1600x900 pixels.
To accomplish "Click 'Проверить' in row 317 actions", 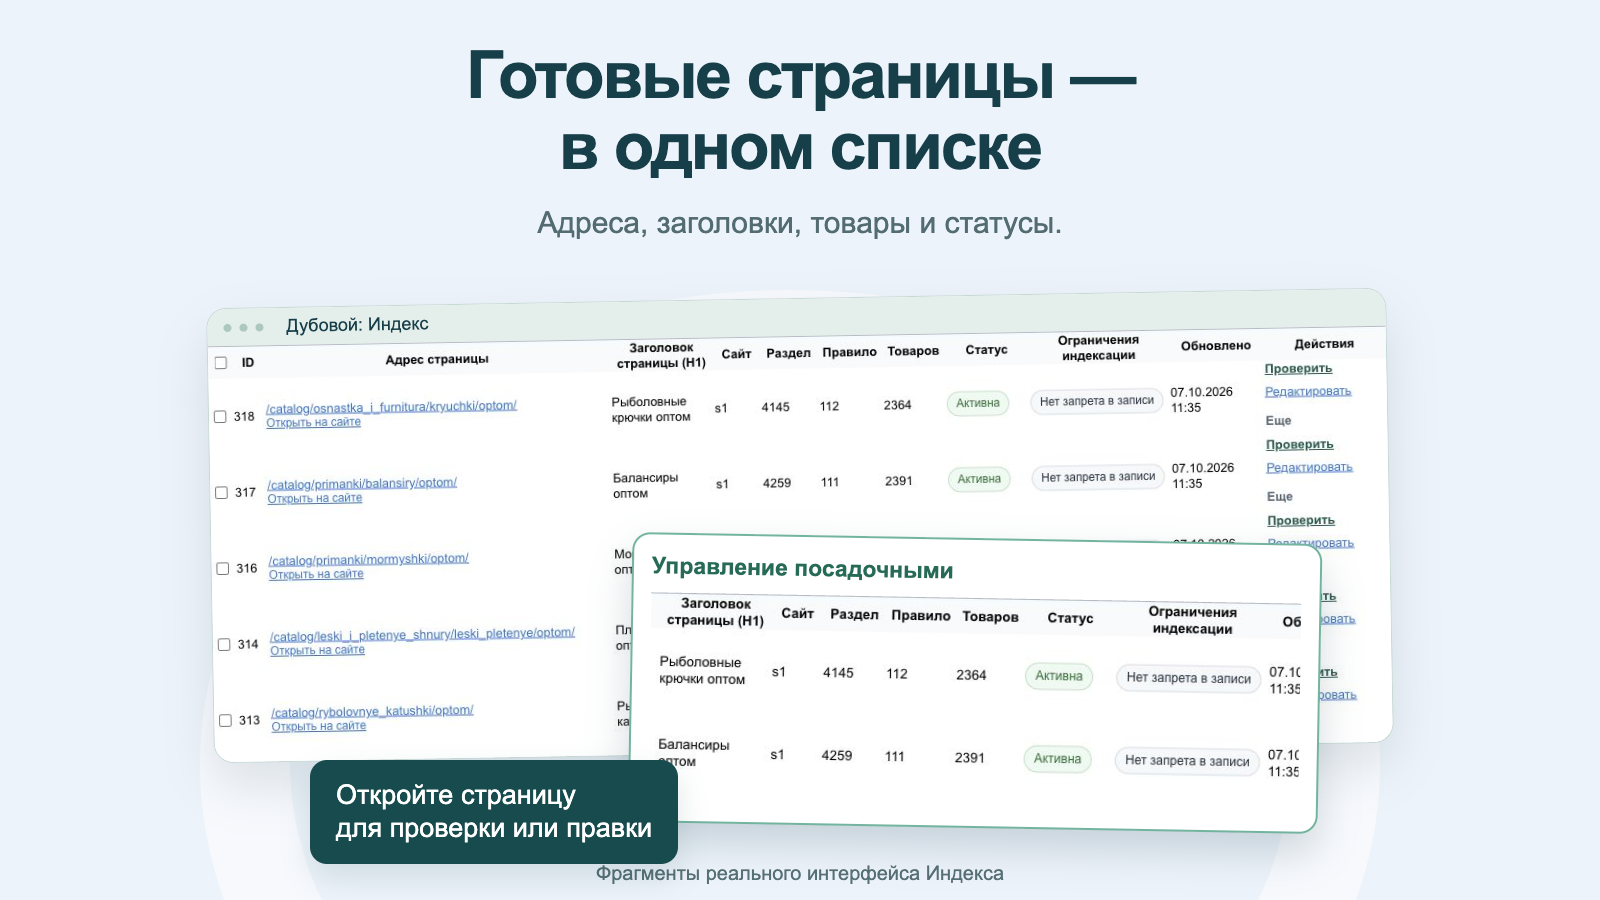I will pos(1300,445).
